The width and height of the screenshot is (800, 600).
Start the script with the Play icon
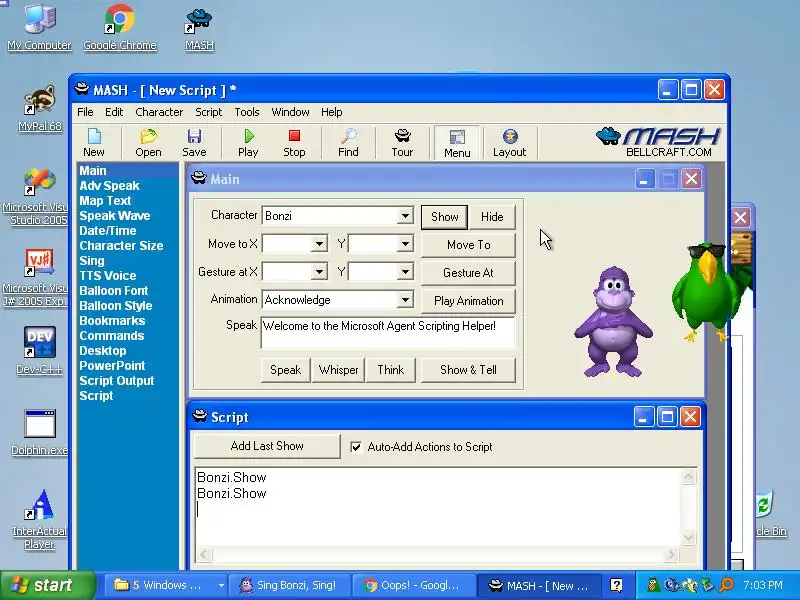(x=248, y=143)
